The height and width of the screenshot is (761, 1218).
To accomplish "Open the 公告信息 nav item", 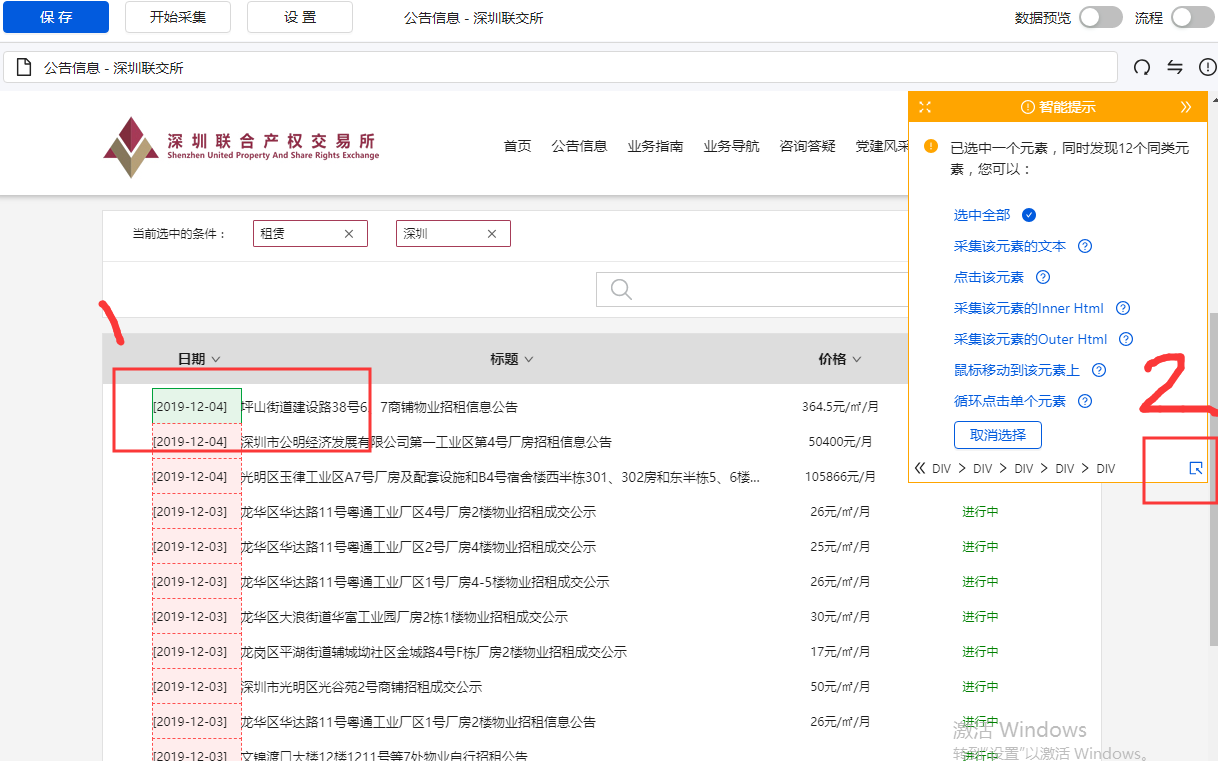I will 579,146.
